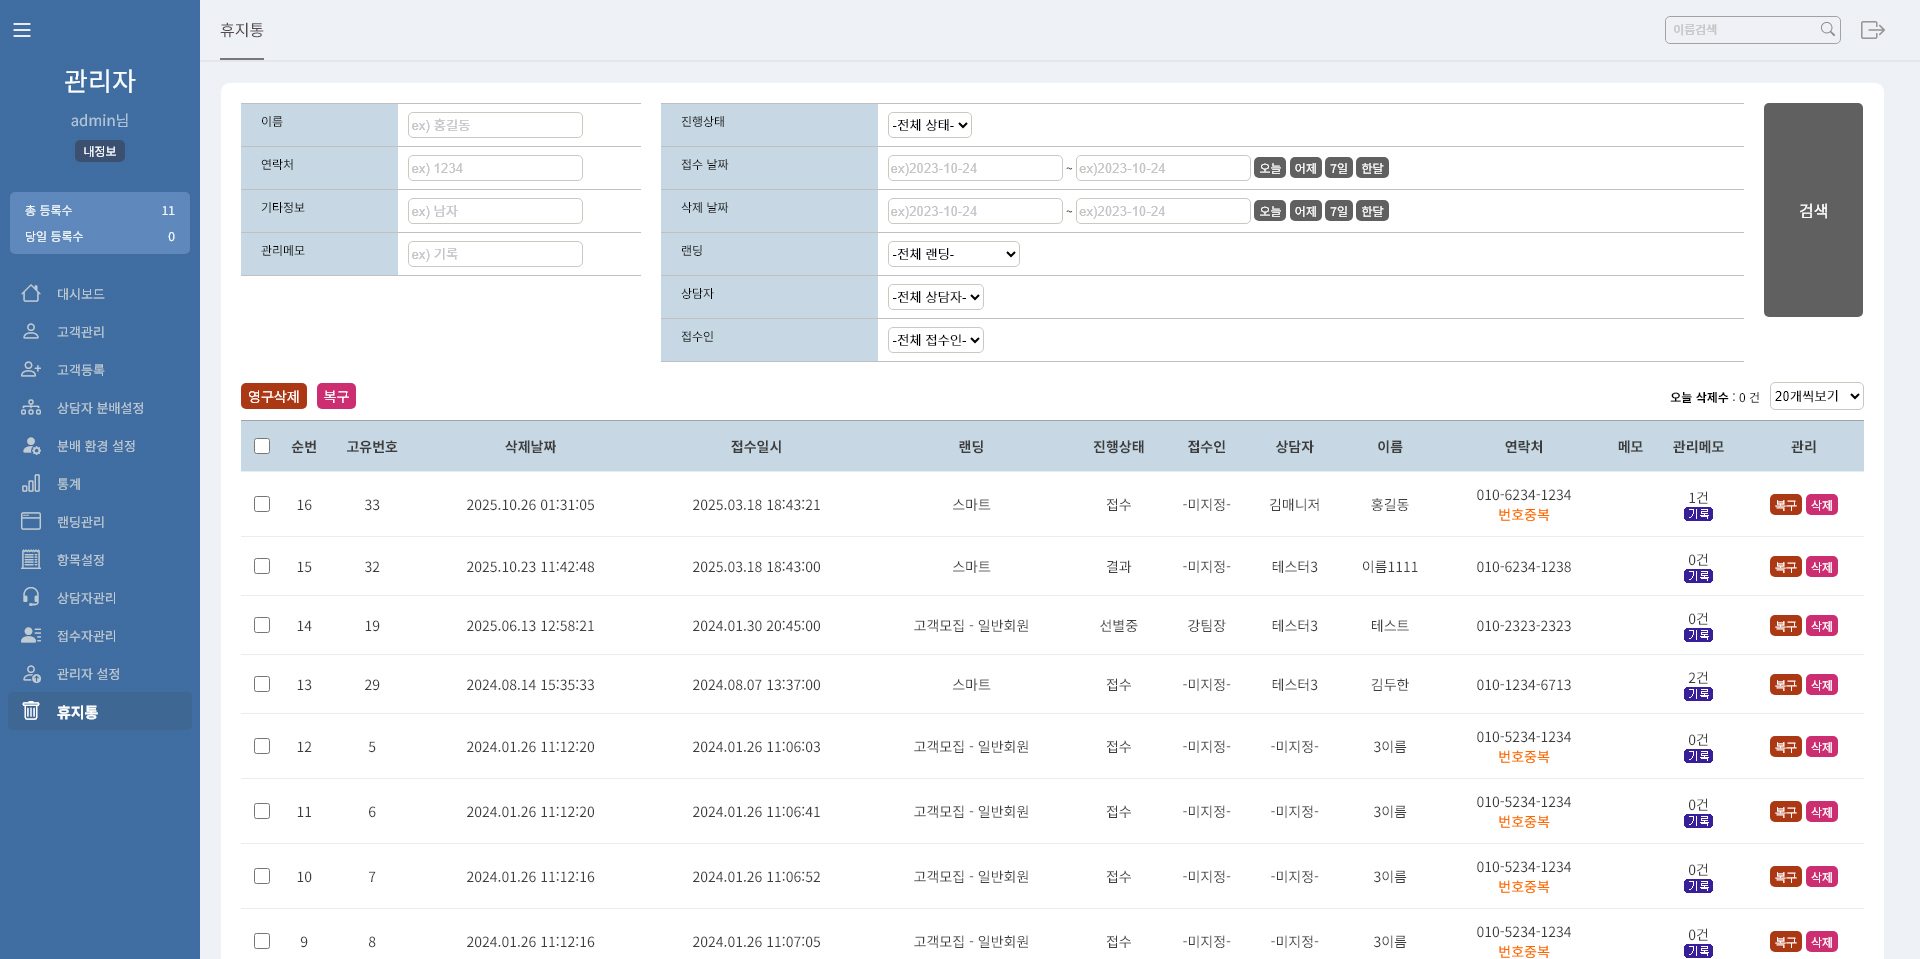This screenshot has width=1920, height=959.
Task: Click the hamburger menu icon
Action: (22, 30)
